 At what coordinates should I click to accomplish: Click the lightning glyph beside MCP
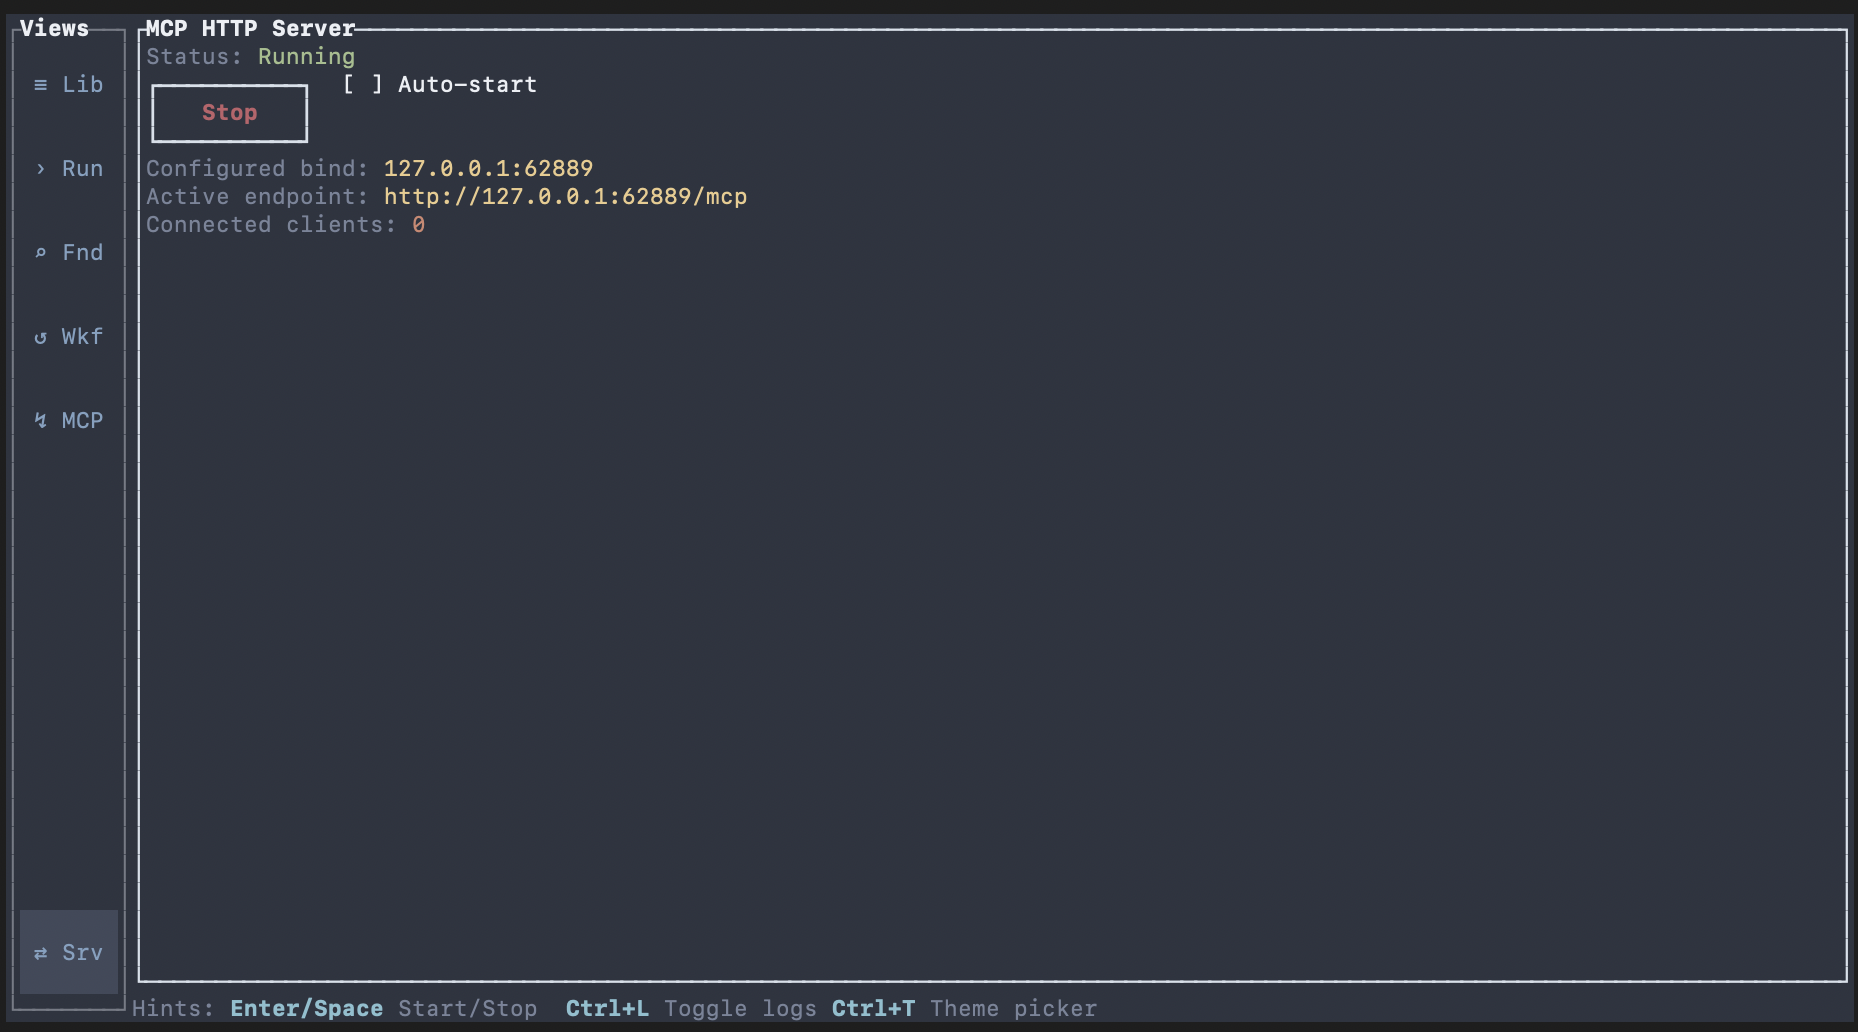pyautogui.click(x=40, y=420)
